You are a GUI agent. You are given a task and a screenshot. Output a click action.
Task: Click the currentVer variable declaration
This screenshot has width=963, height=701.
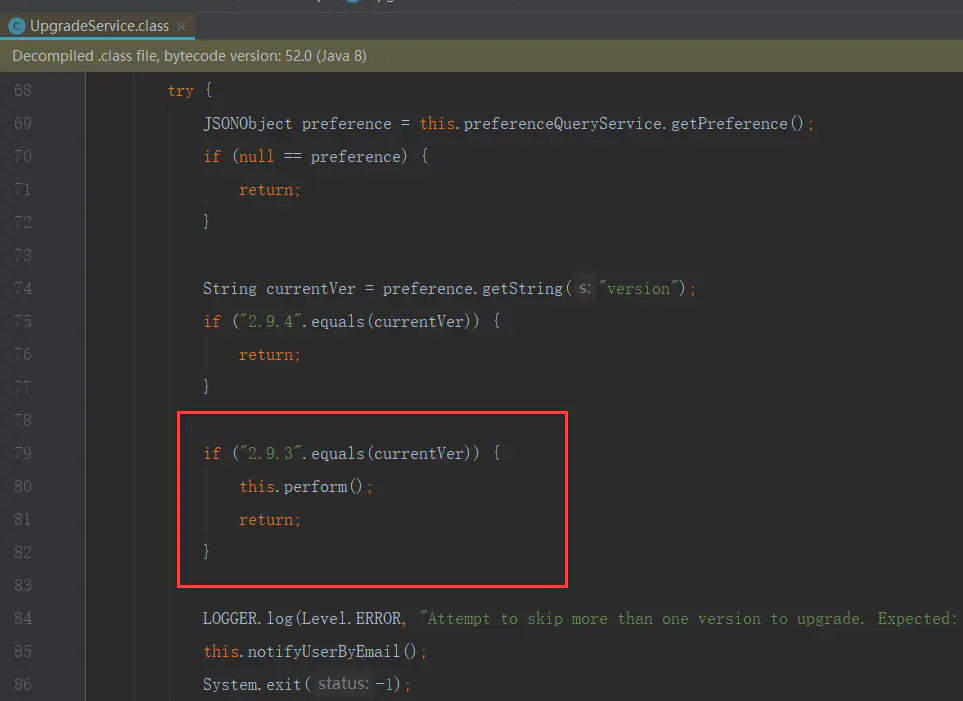pos(310,288)
